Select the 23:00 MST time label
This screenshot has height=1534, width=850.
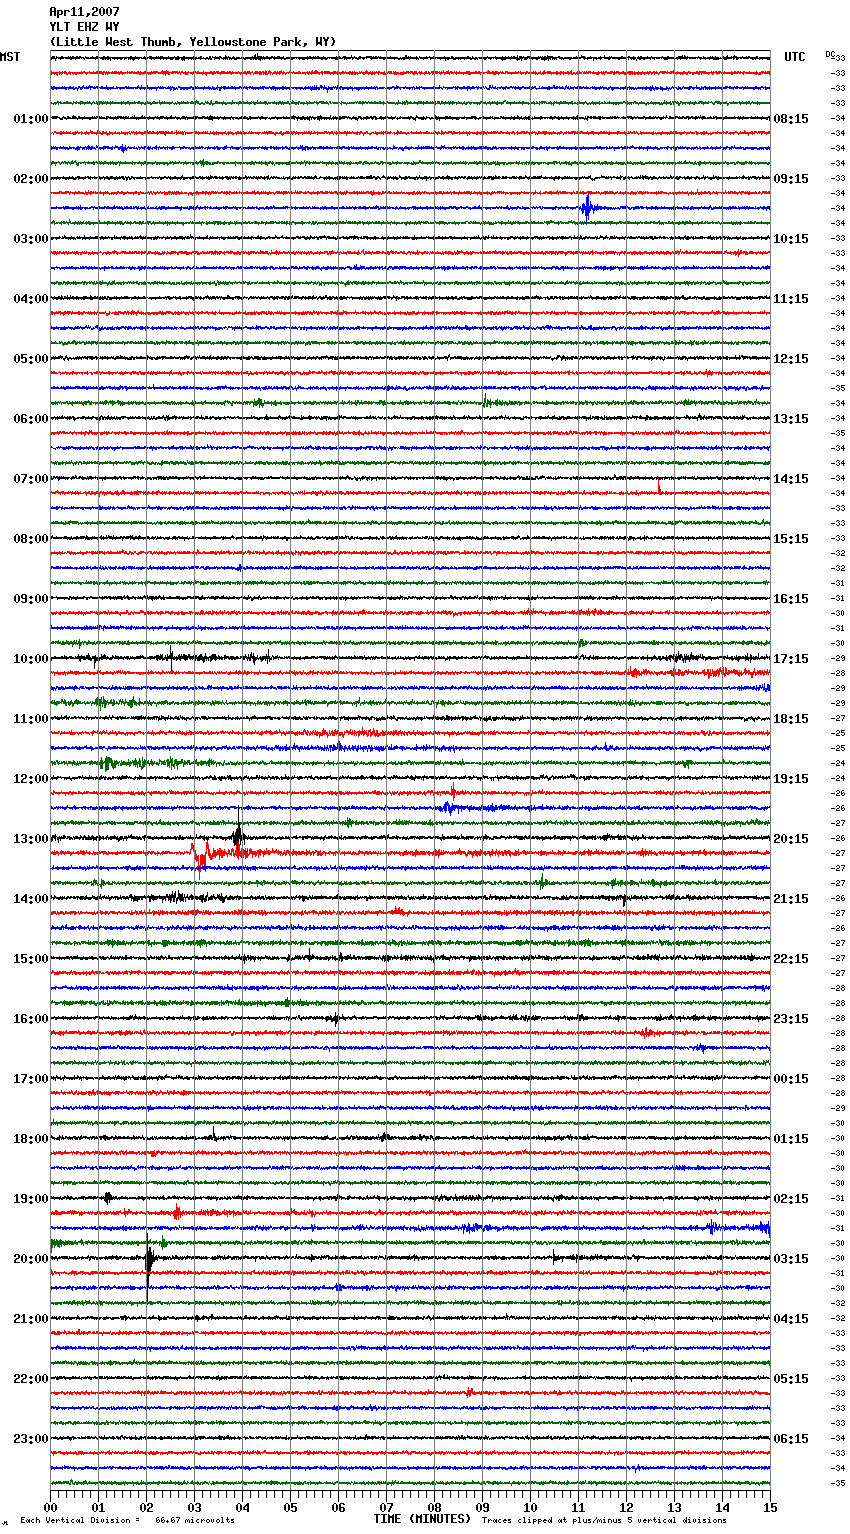coord(30,1439)
